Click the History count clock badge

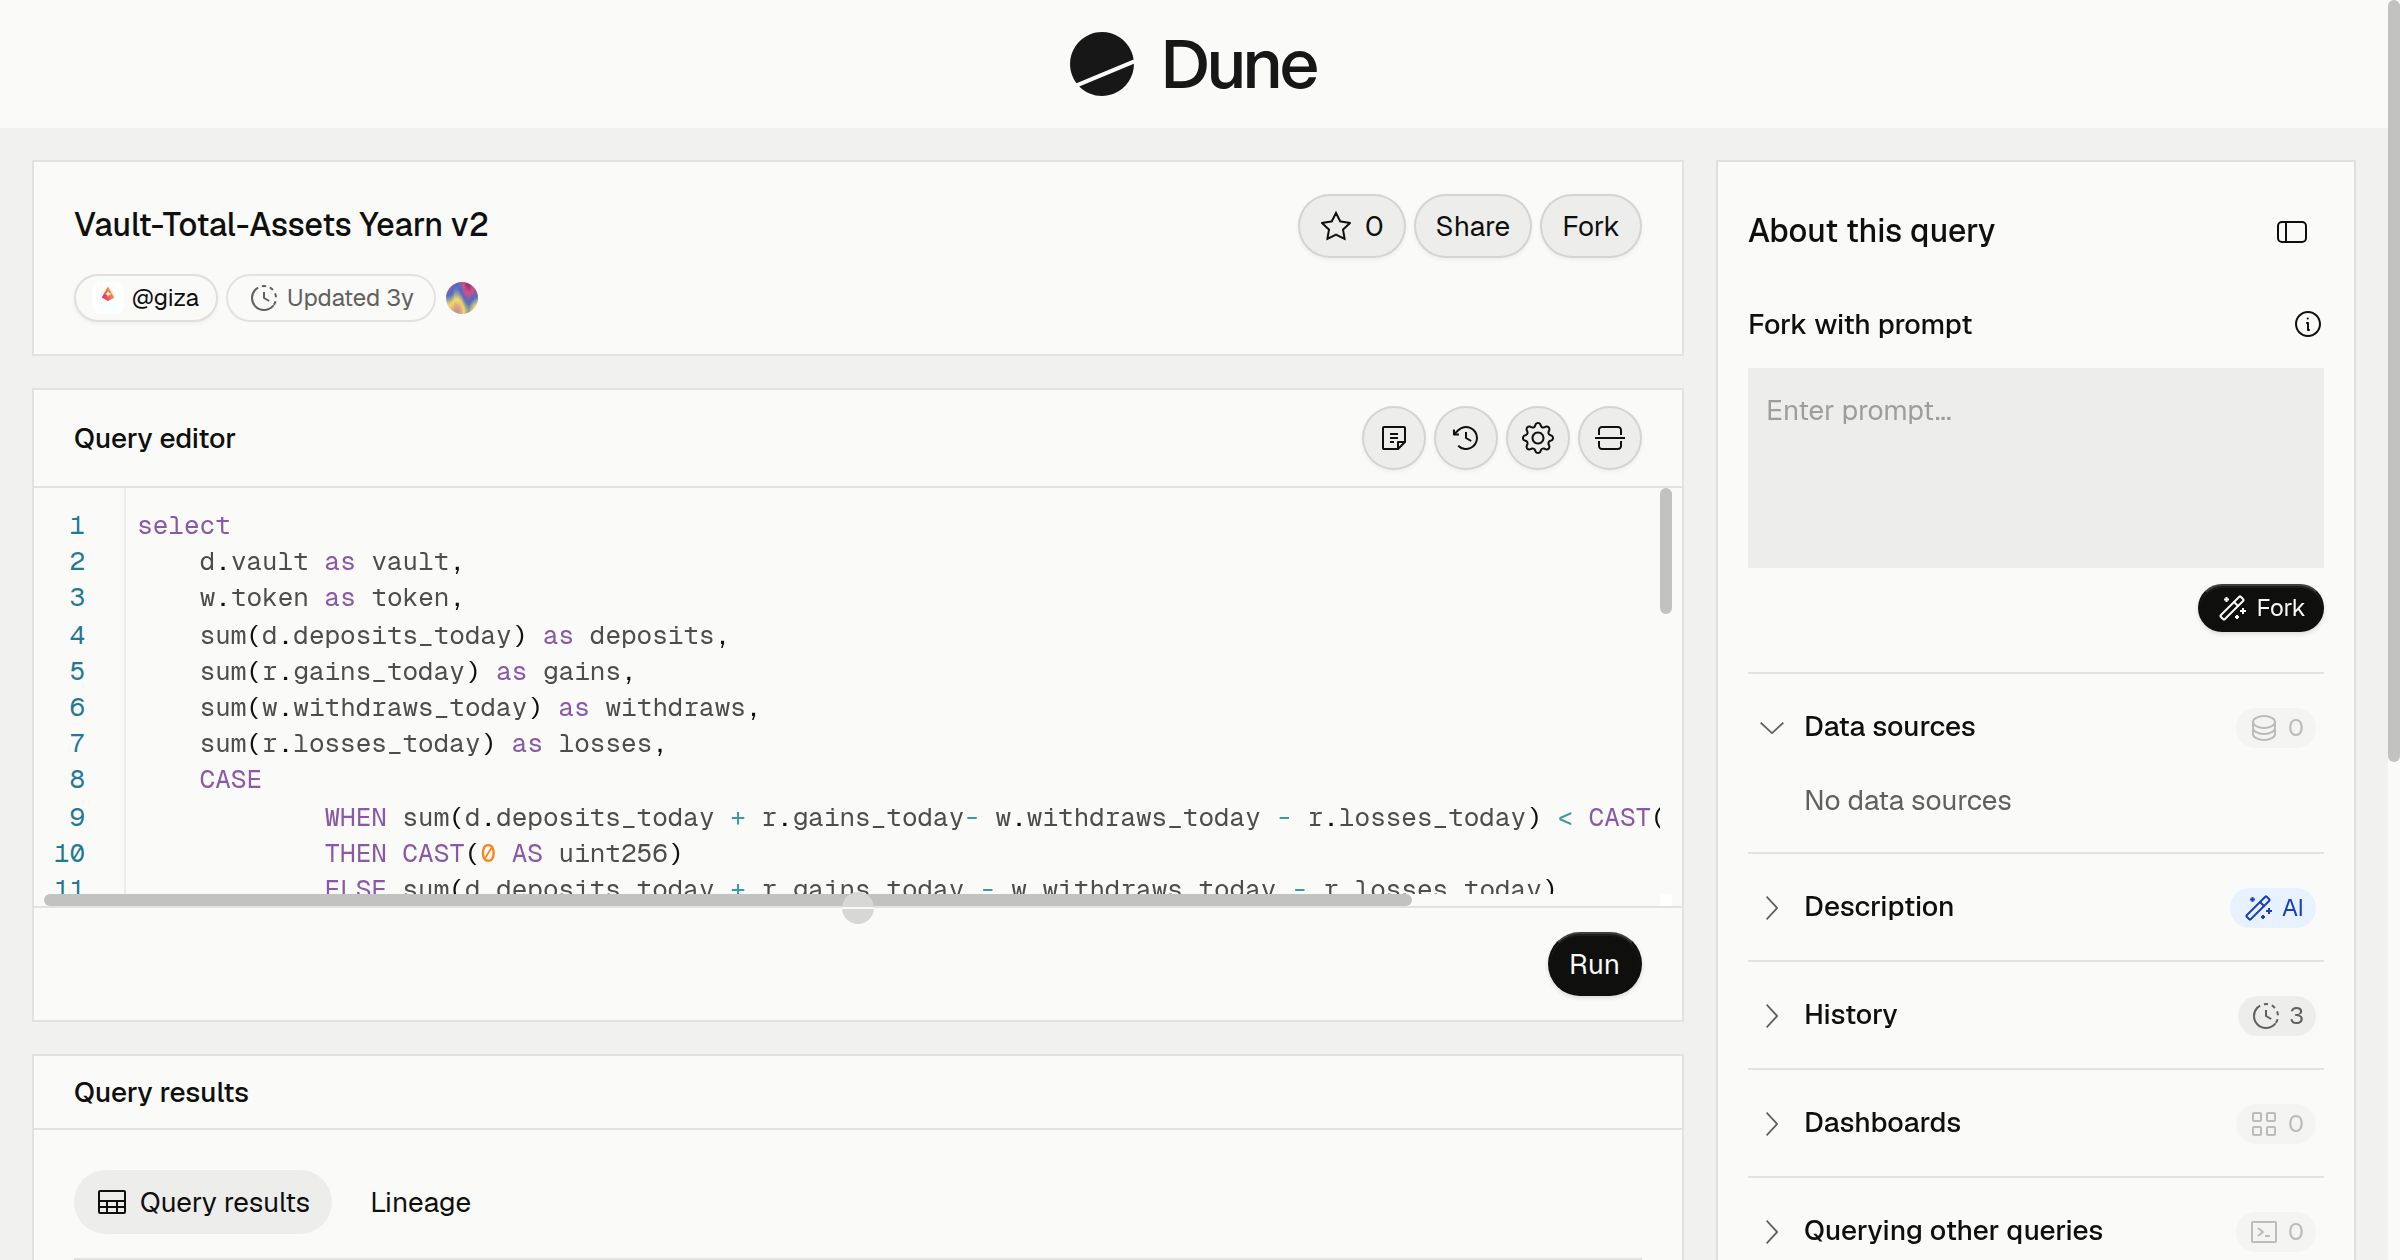pyautogui.click(x=2277, y=1016)
